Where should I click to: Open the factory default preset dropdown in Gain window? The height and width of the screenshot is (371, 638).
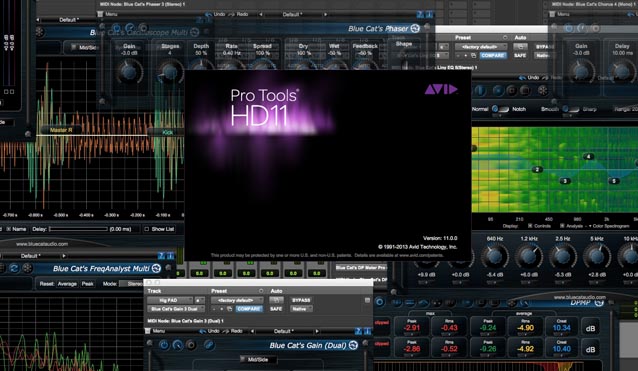pyautogui.click(x=237, y=300)
